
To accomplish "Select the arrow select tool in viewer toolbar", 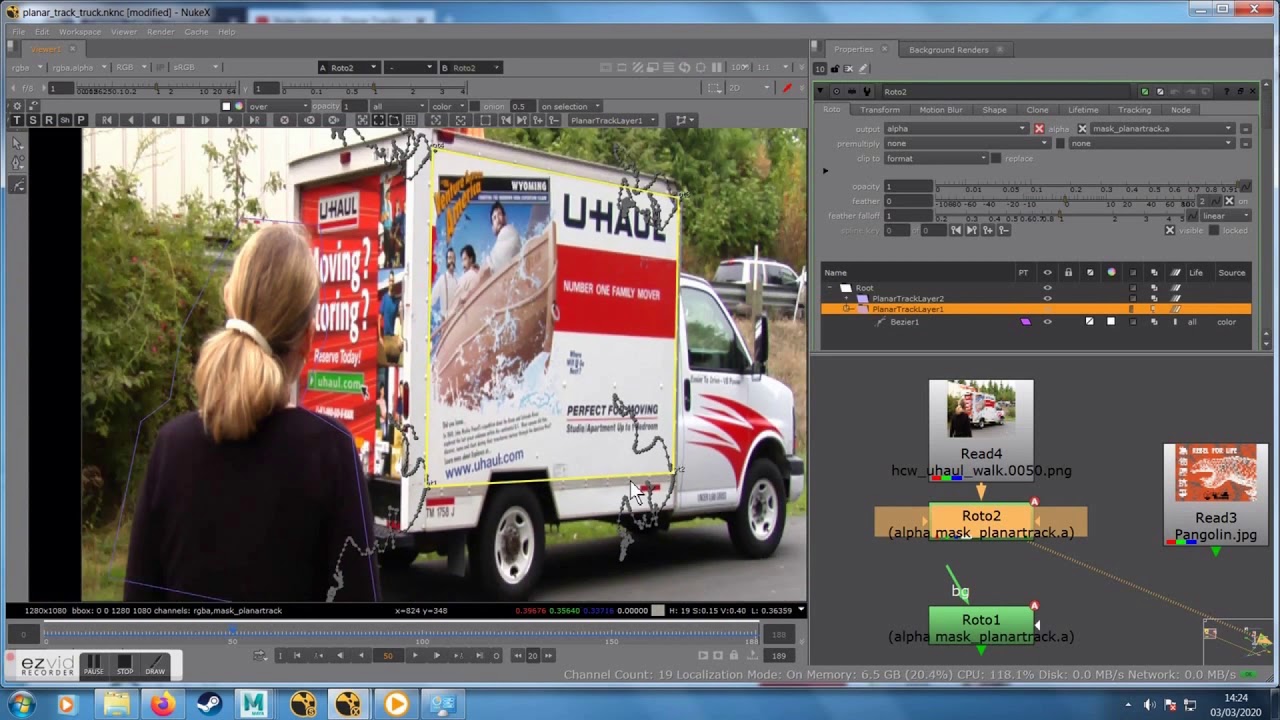I will [x=17, y=143].
